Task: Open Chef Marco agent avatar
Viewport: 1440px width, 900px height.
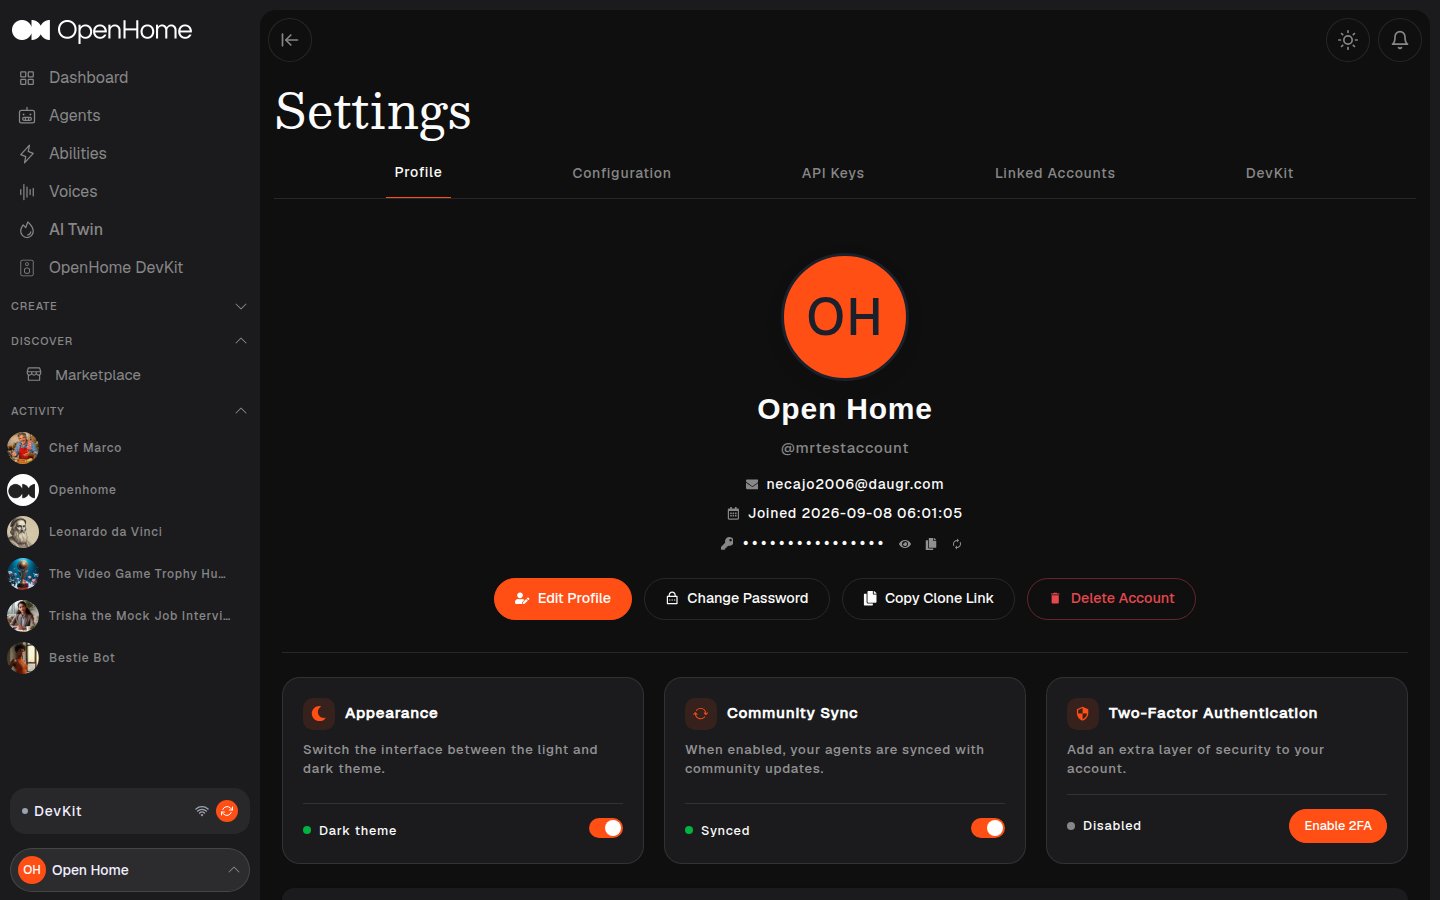Action: tap(23, 448)
